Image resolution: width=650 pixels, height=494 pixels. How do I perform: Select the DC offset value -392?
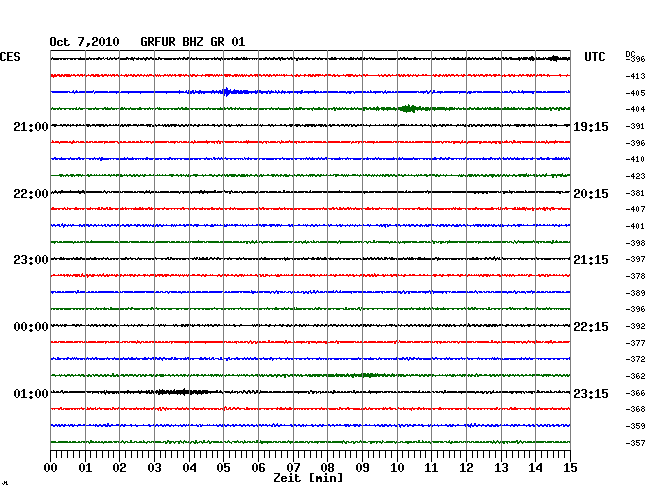click(635, 327)
